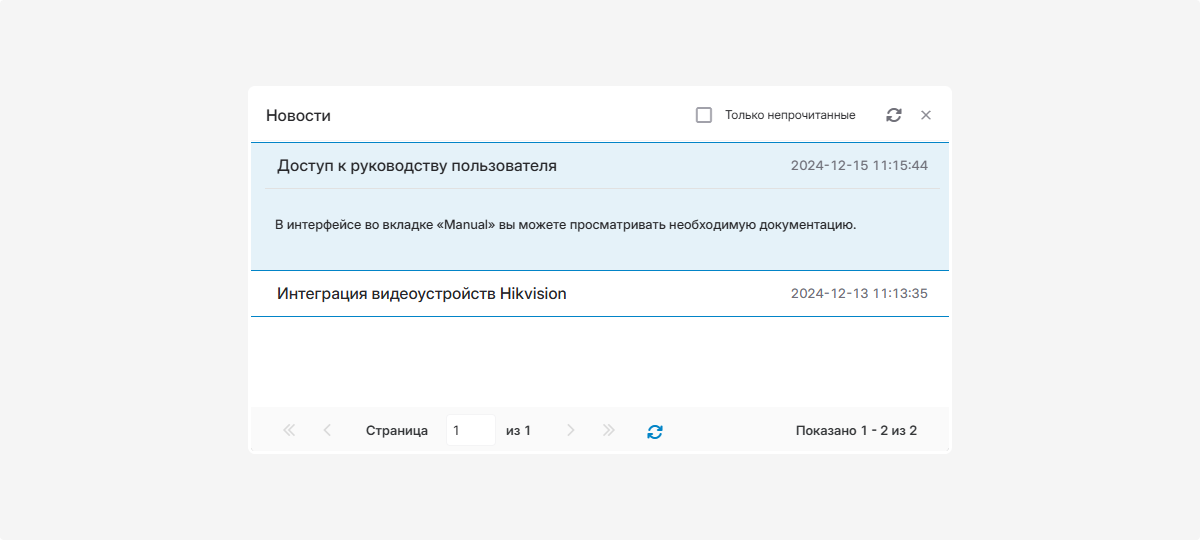Click the «из 1» total pages label
This screenshot has height=540, width=1200.
(518, 430)
